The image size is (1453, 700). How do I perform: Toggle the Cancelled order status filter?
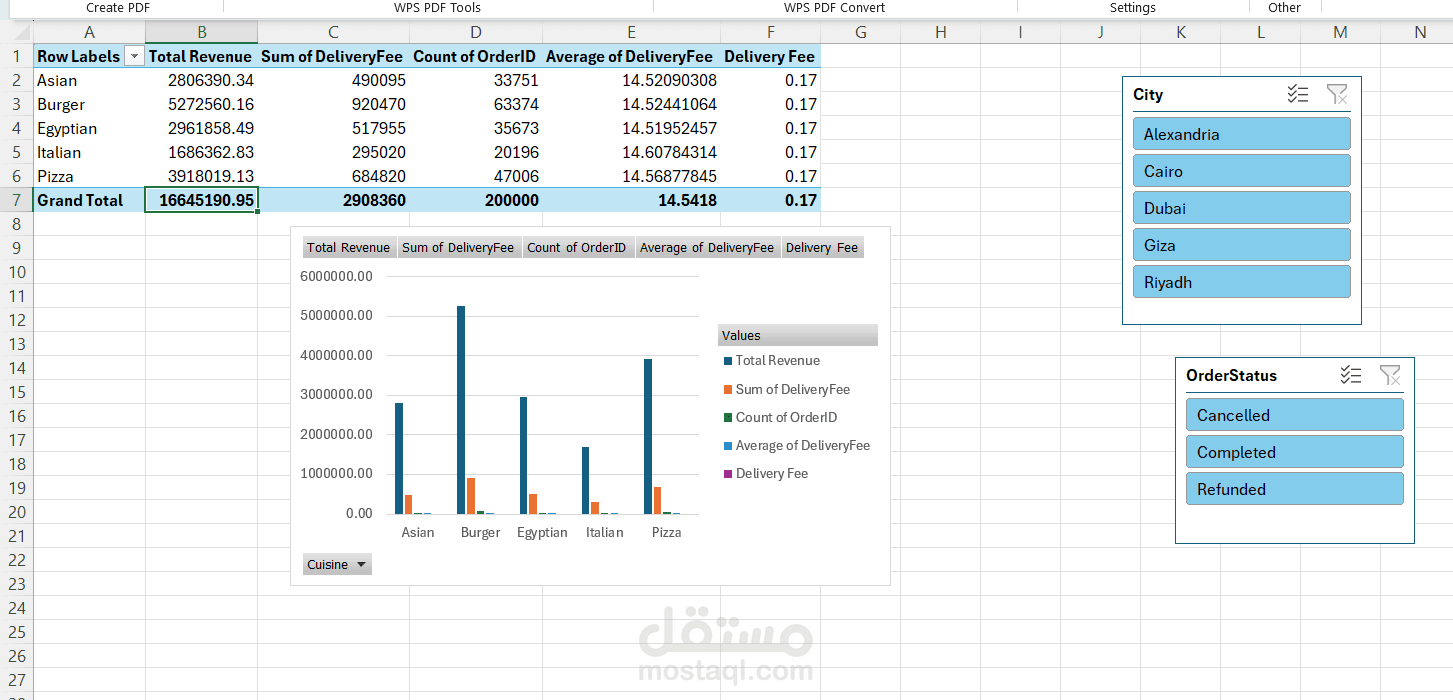[1294, 415]
